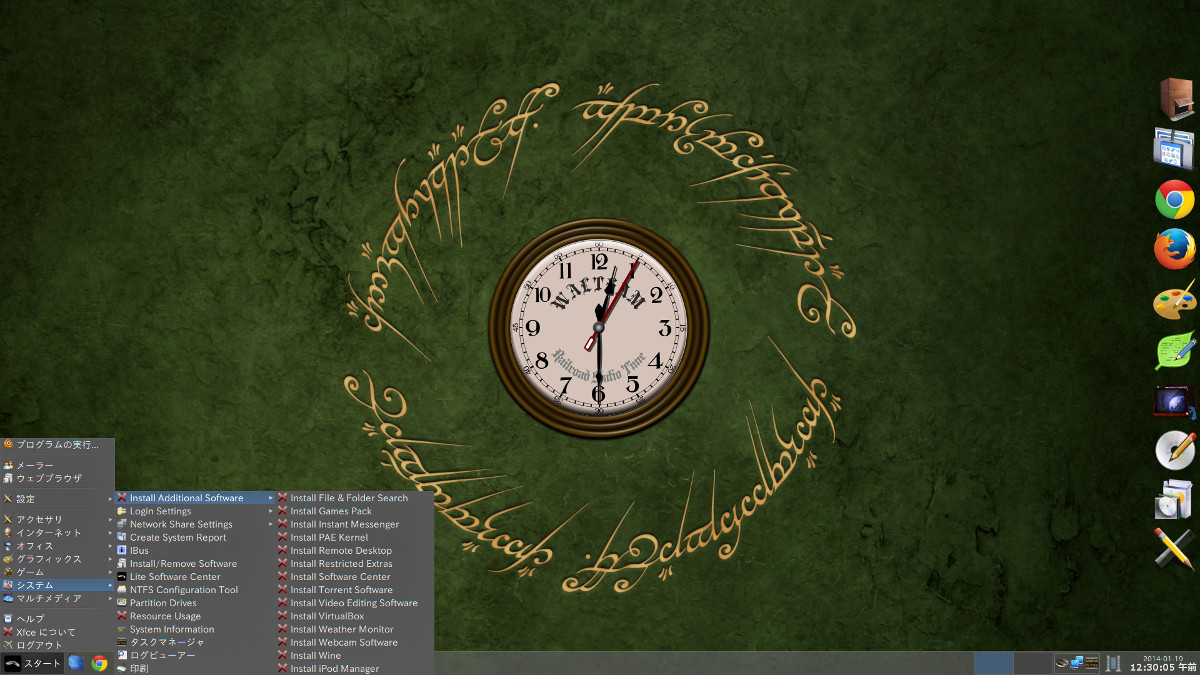Open the disc burner icon with pencil
The height and width of the screenshot is (675, 1200).
[1175, 450]
